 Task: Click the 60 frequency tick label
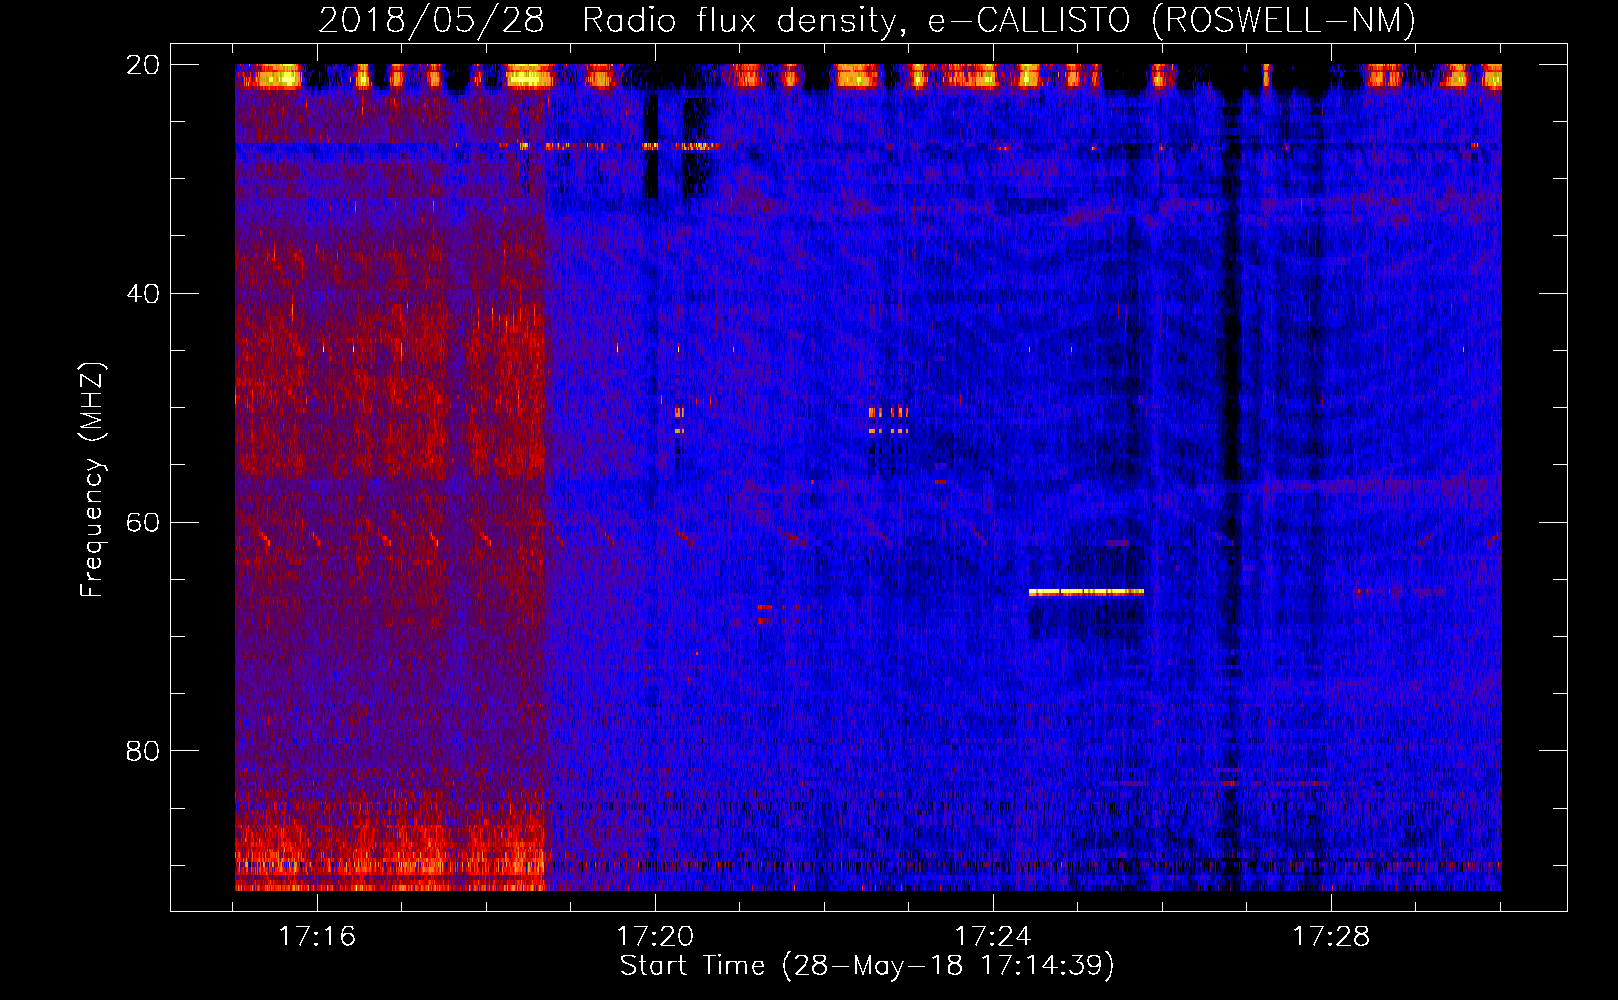click(142, 523)
